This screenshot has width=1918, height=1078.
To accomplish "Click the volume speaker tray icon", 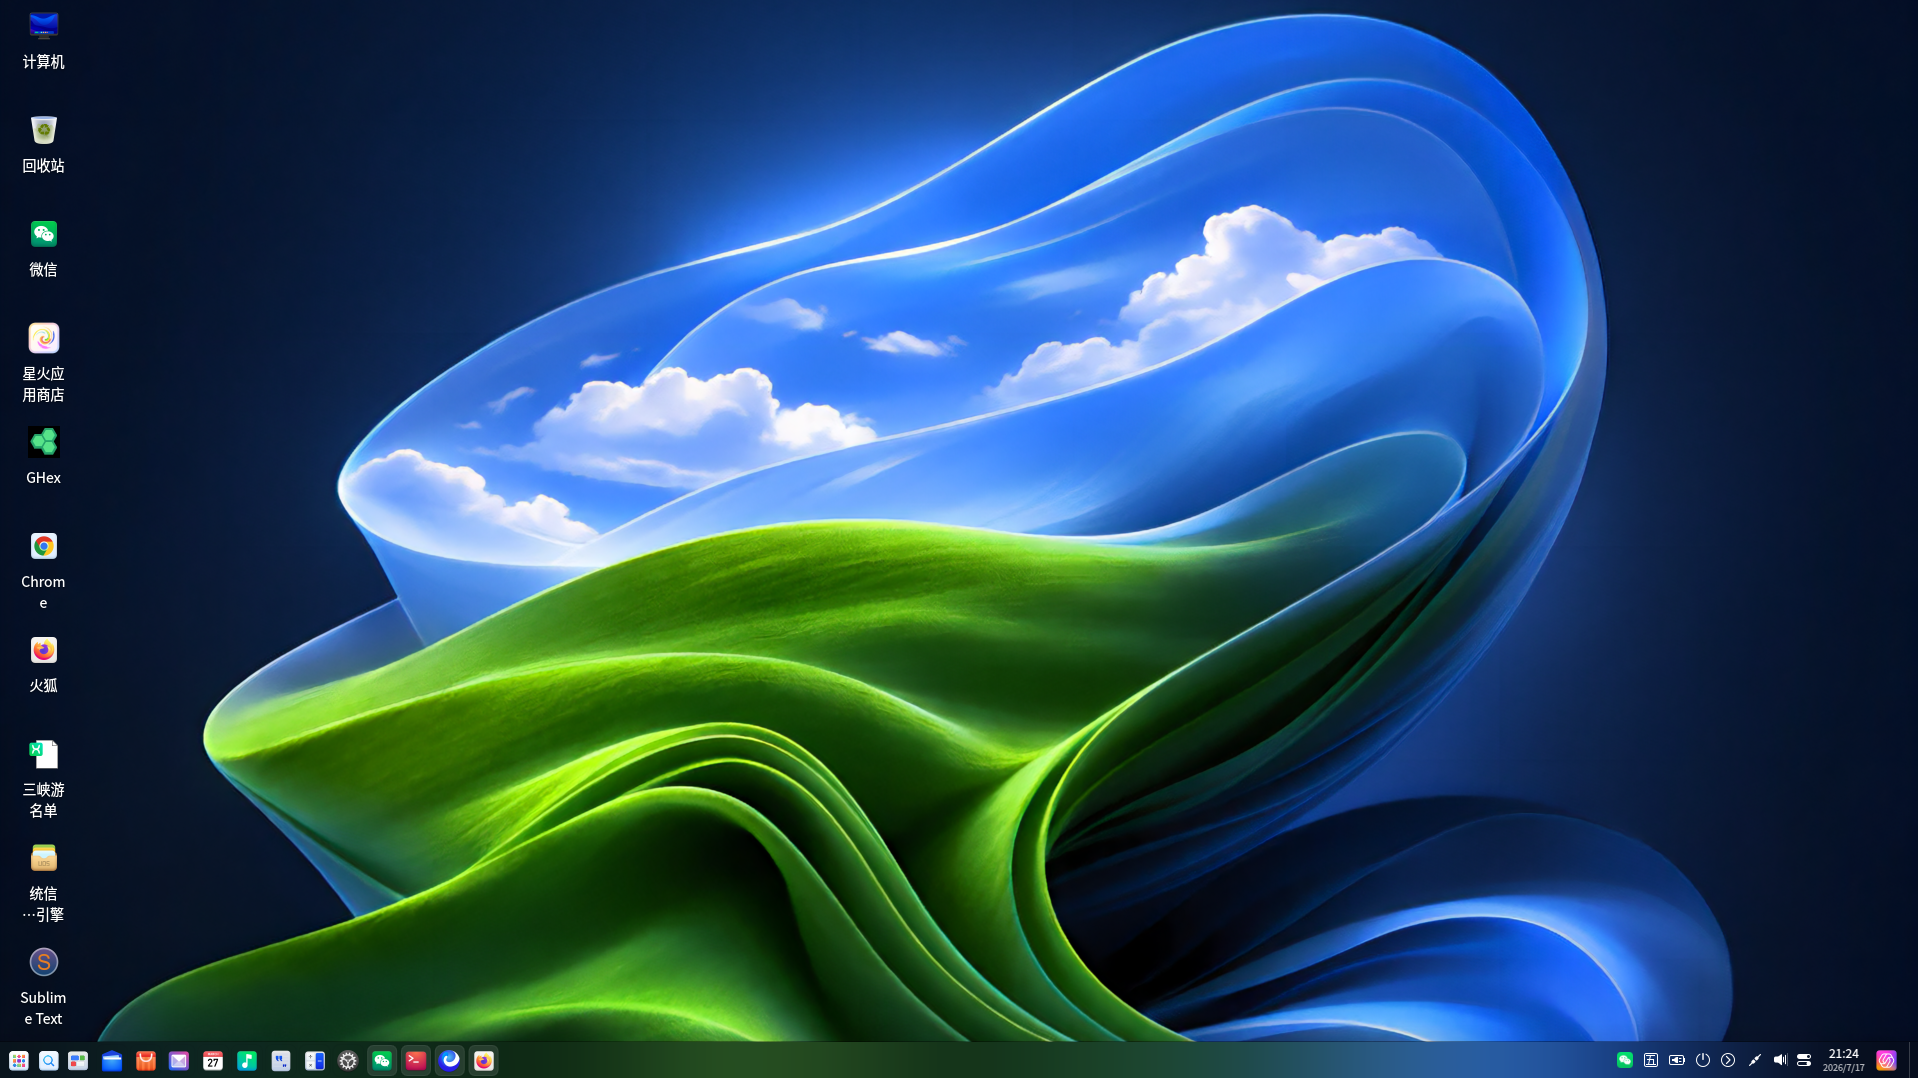I will pos(1780,1060).
